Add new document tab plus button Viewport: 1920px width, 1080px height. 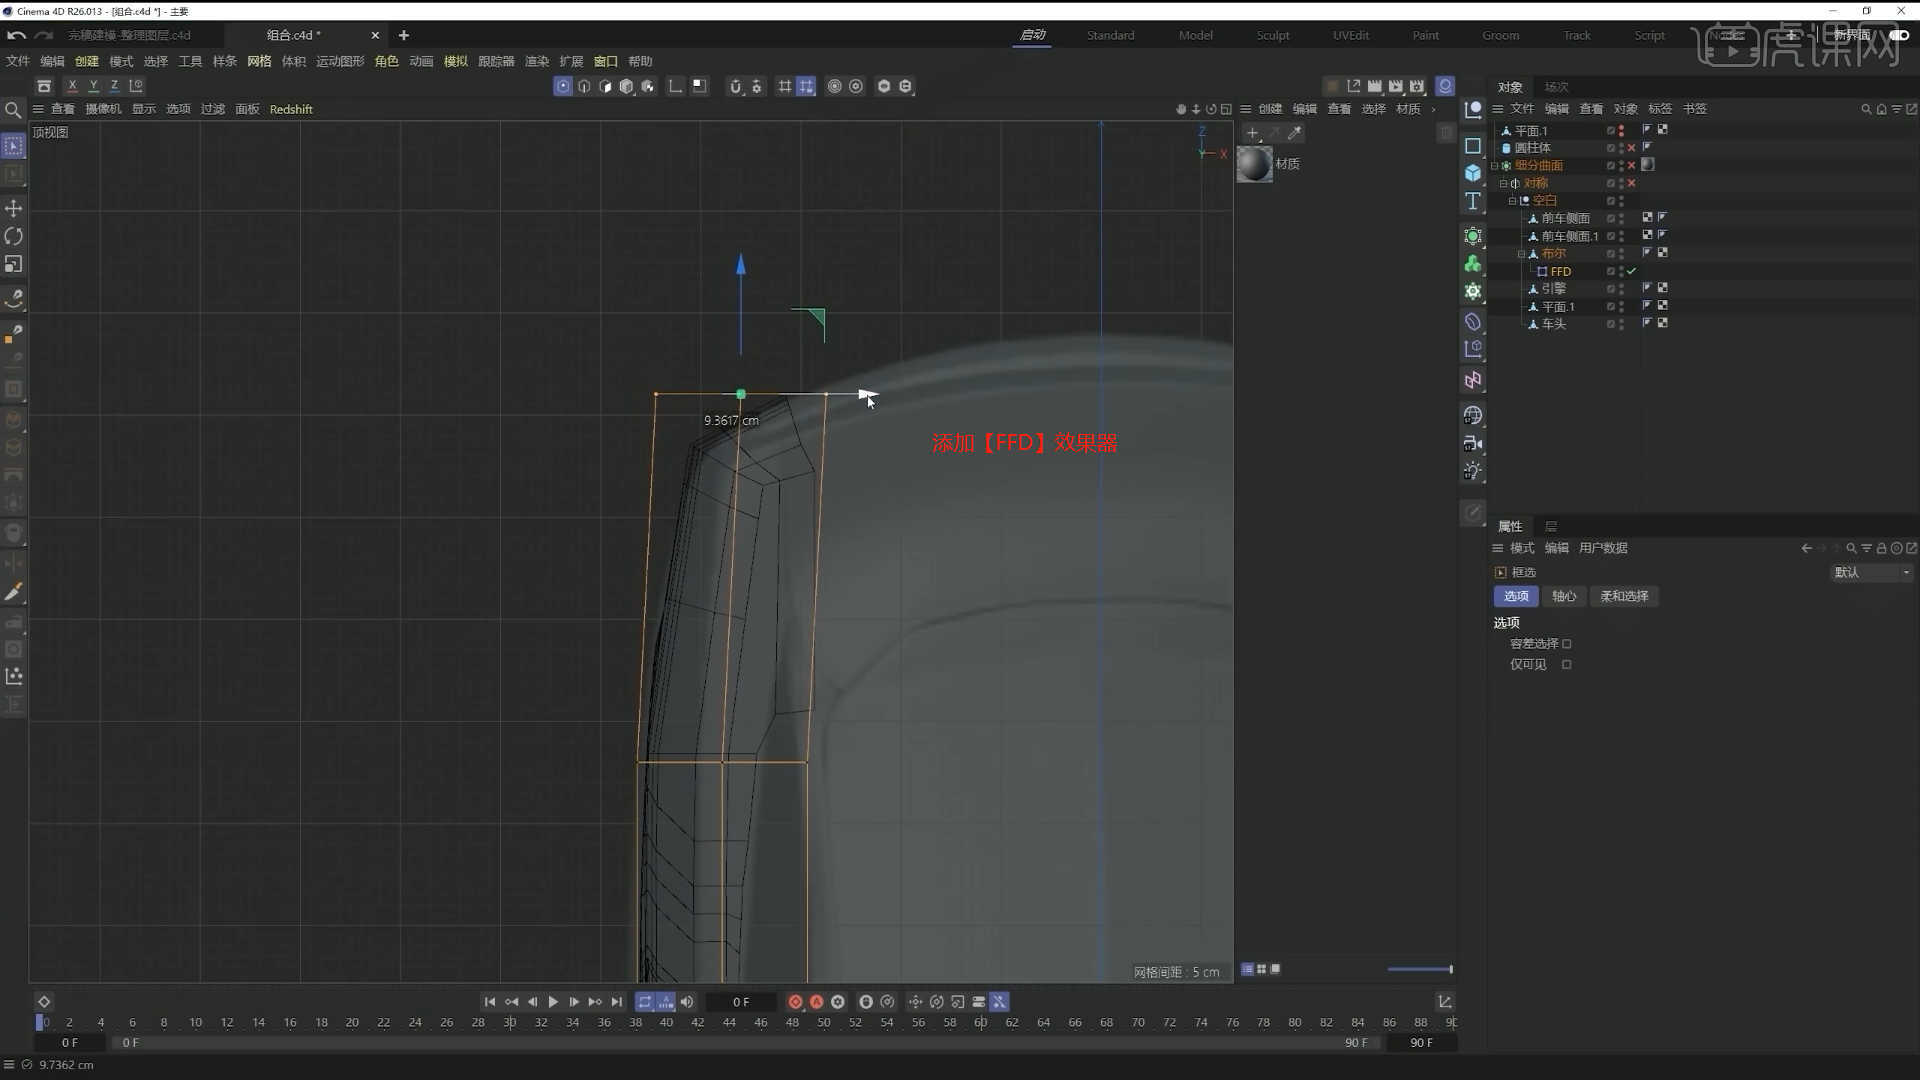(x=404, y=35)
